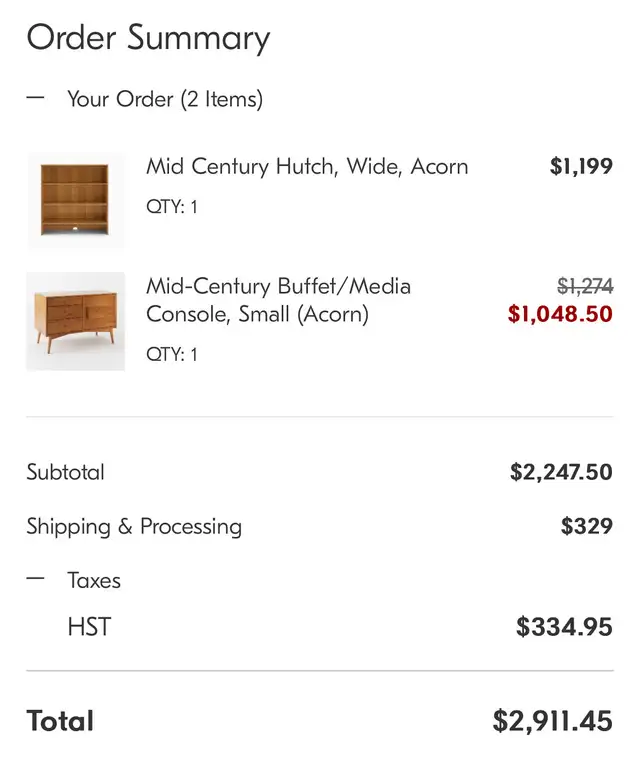Click the Mid Century Hutch, Wide, Acorn title

[307, 166]
